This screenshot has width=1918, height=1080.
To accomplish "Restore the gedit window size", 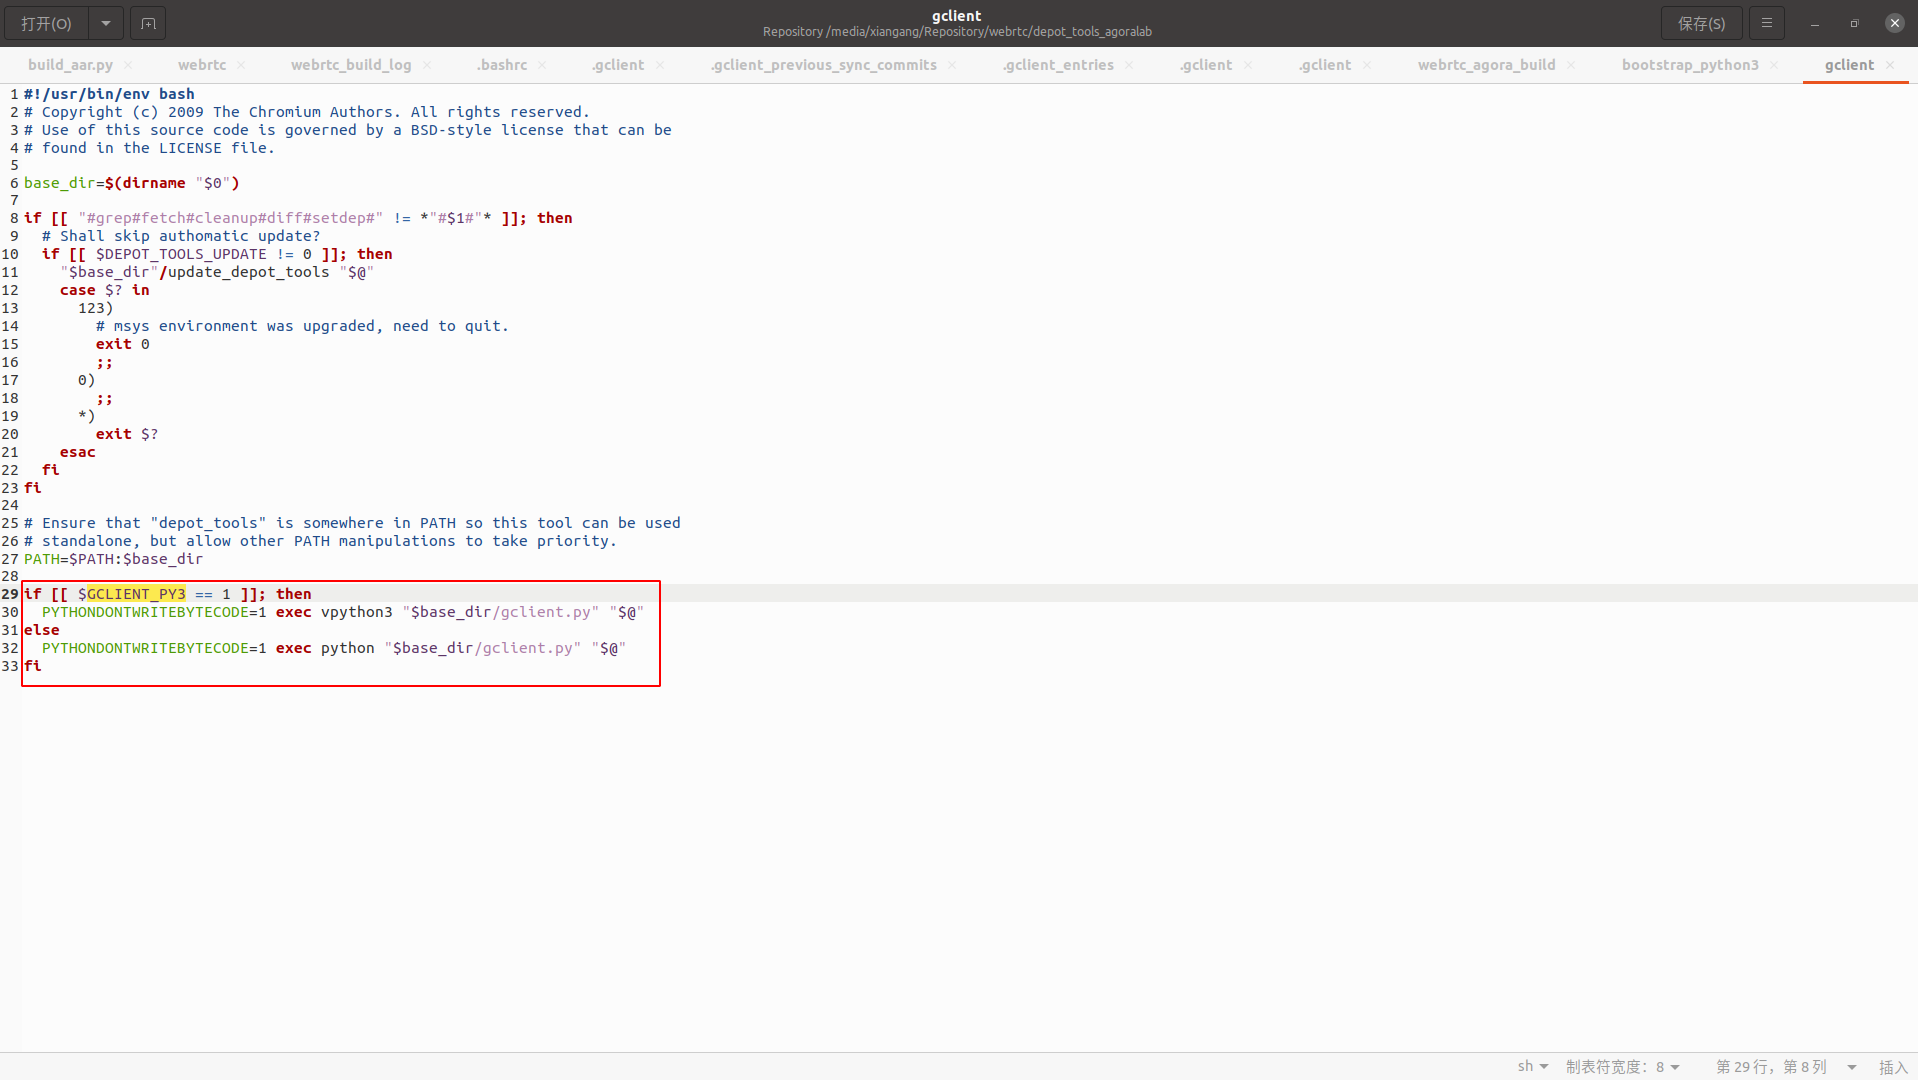I will pos(1854,23).
